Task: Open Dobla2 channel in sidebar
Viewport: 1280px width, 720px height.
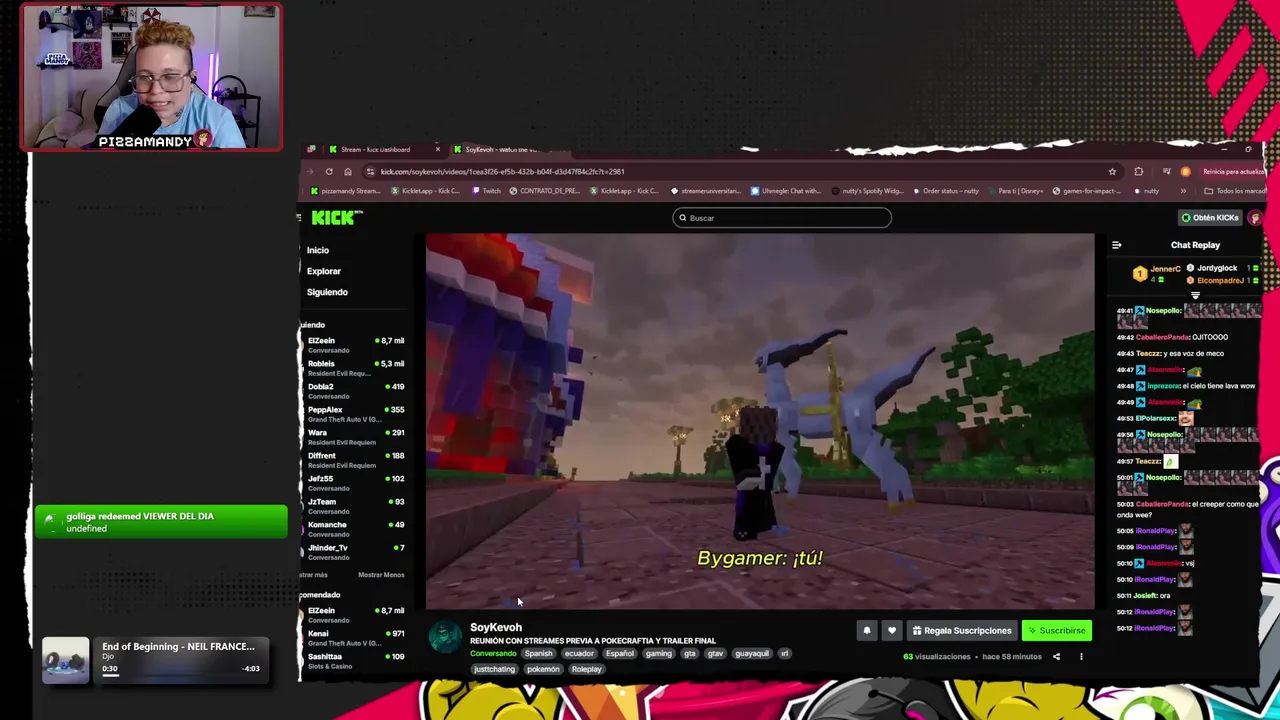Action: pos(355,391)
